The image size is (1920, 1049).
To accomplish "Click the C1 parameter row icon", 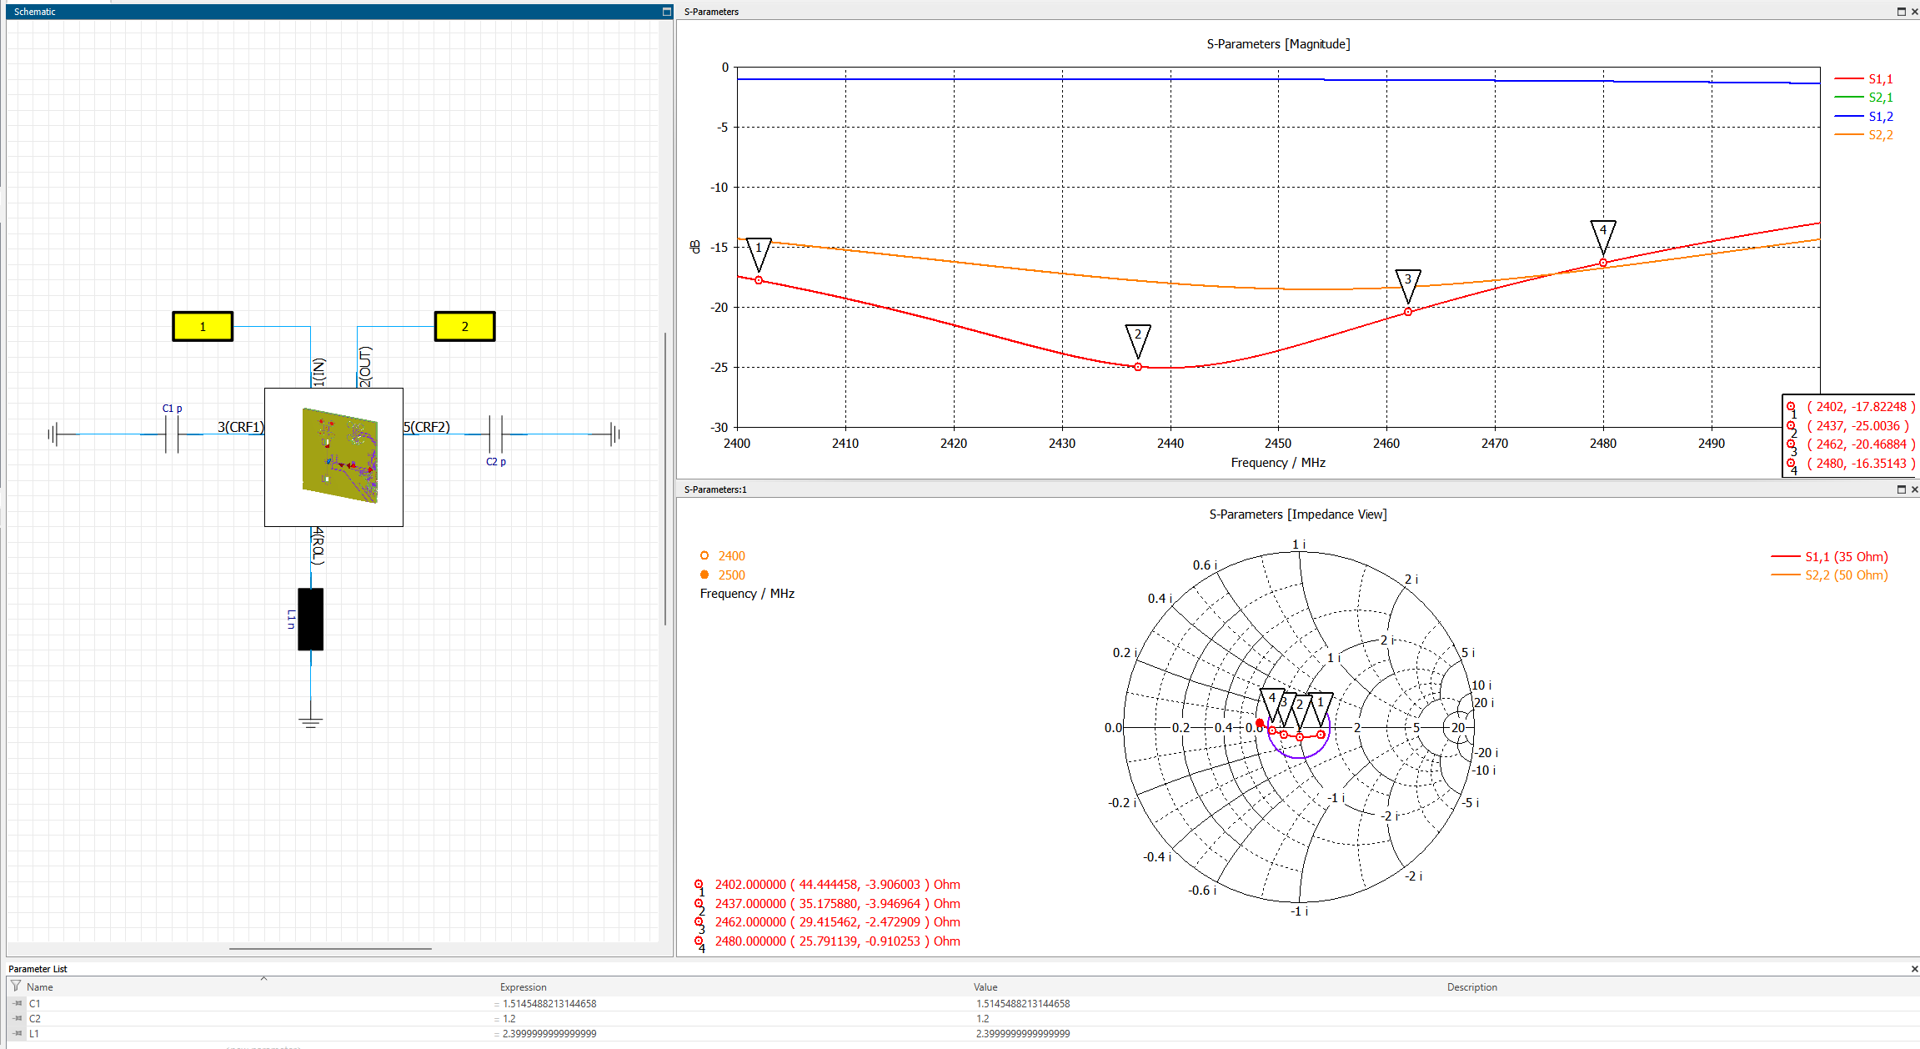I will (17, 1003).
